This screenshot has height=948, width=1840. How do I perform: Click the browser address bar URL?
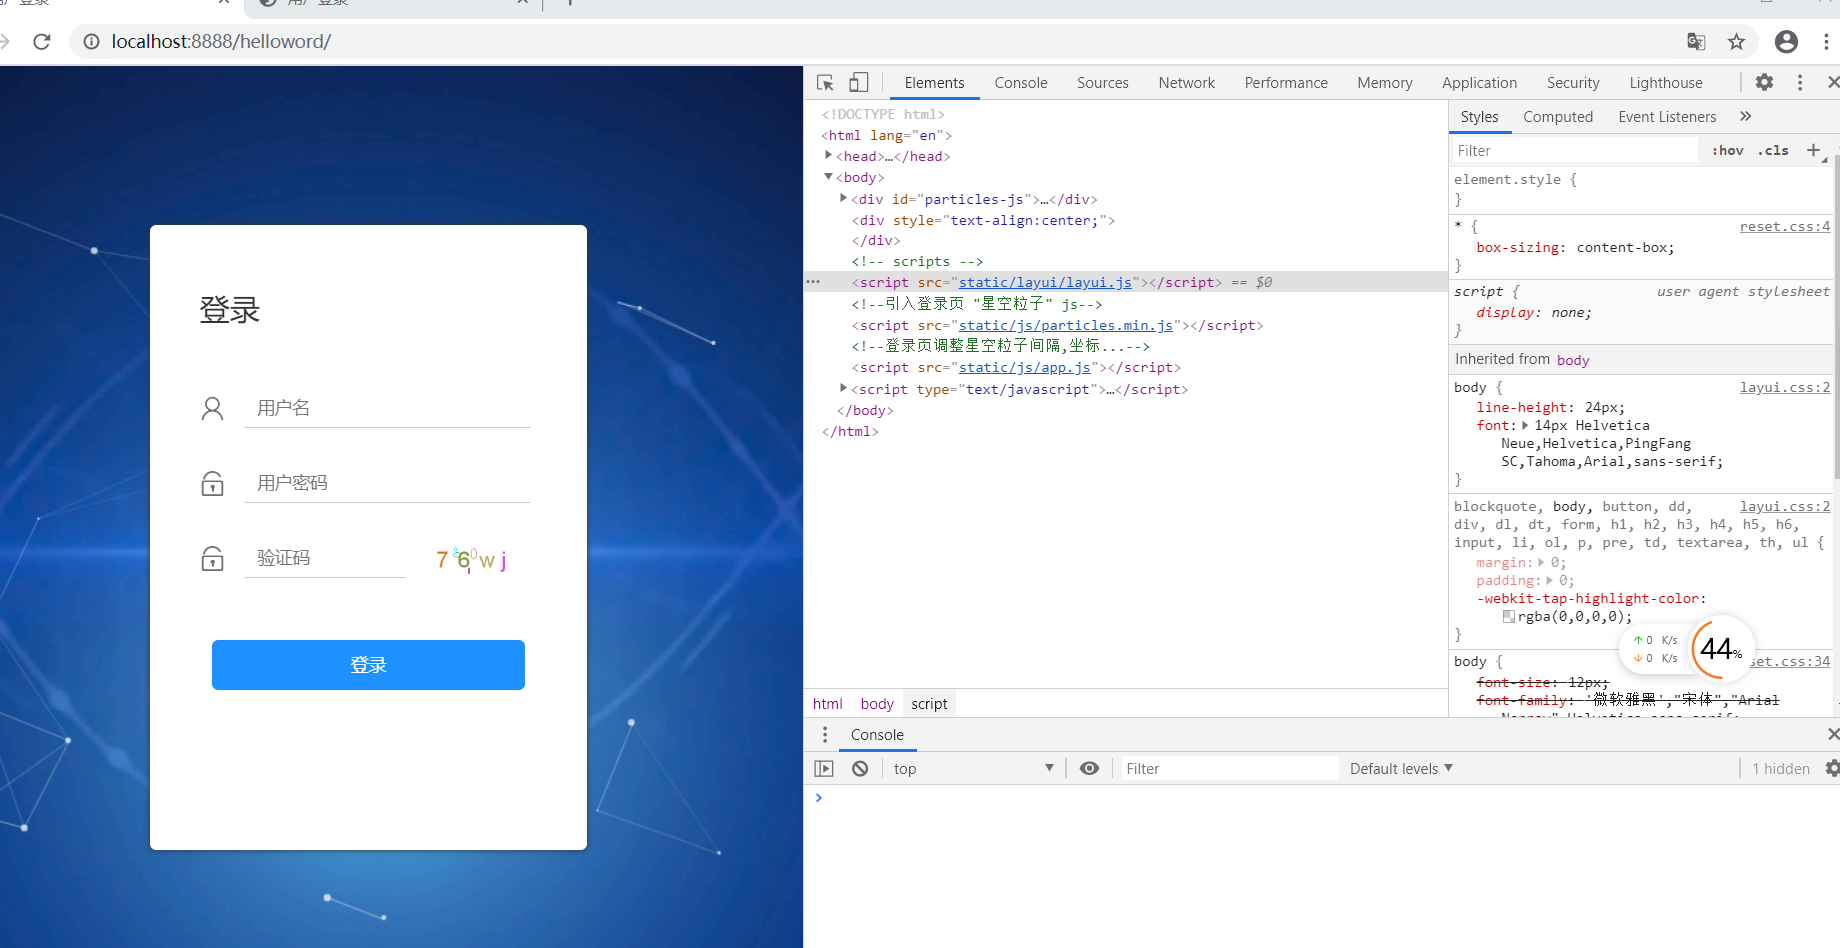coord(221,41)
